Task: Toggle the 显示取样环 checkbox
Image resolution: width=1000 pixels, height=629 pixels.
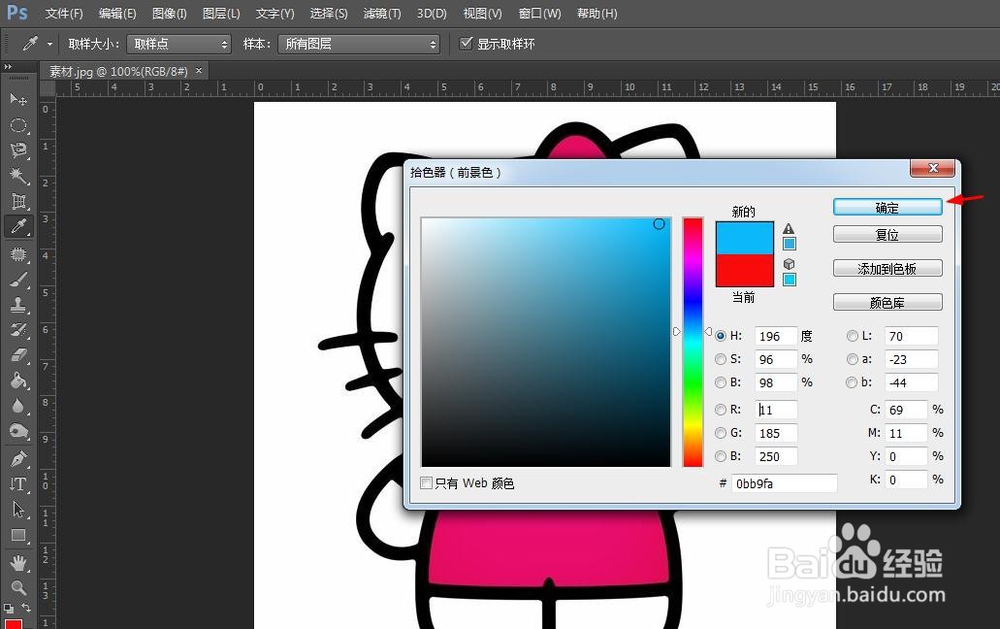Action: (x=466, y=43)
